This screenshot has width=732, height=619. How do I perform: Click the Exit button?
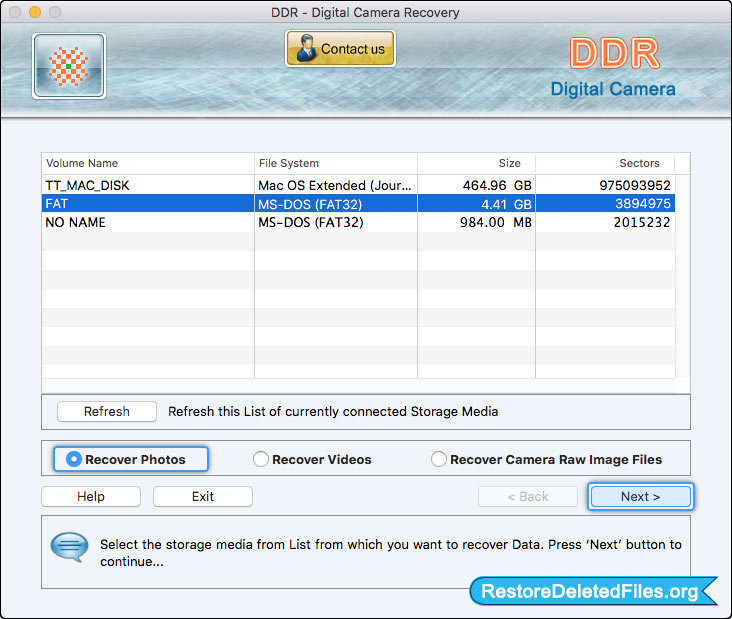[203, 496]
